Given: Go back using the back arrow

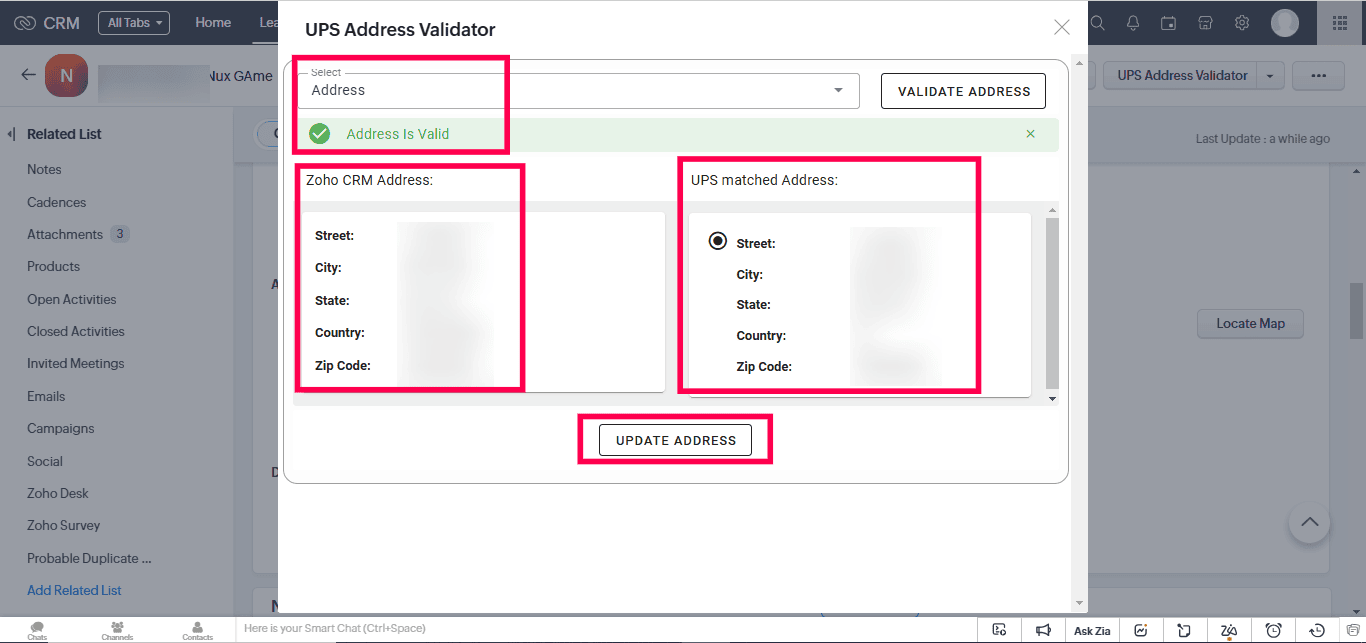Looking at the screenshot, I should pyautogui.click(x=28, y=75).
